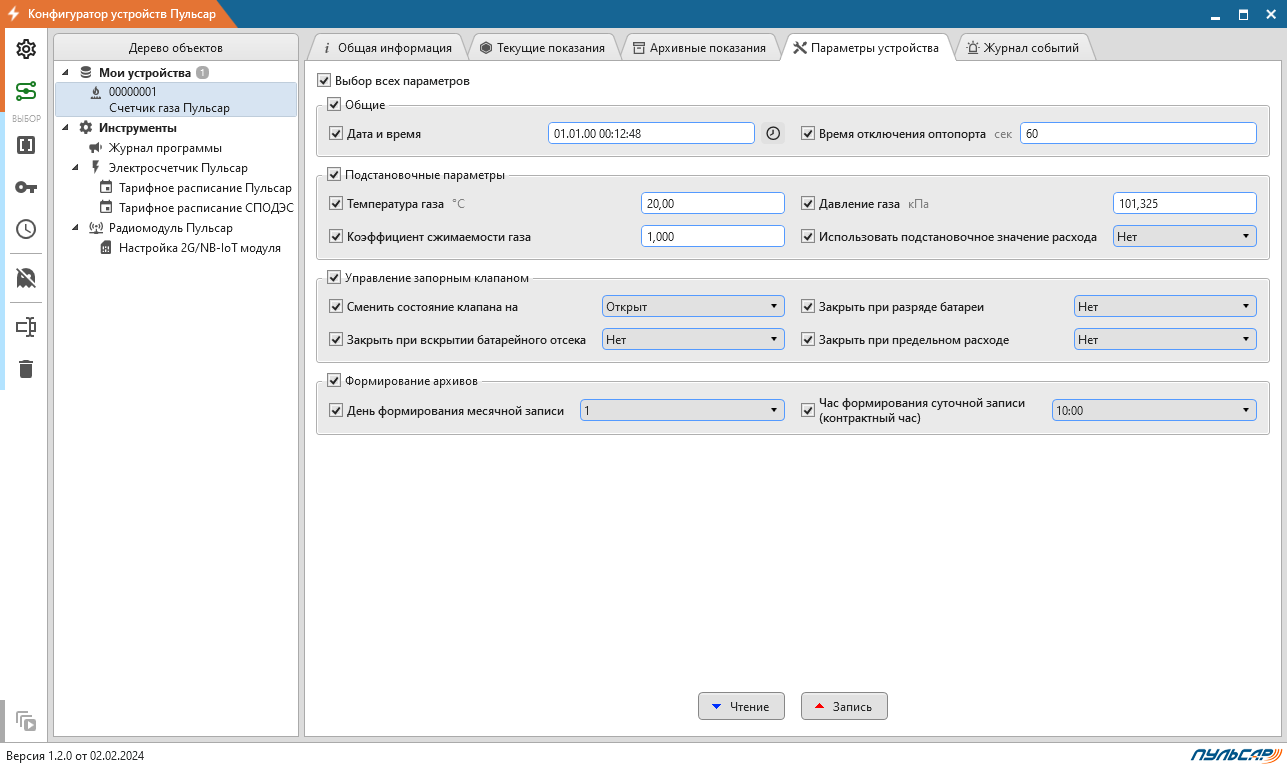
Task: Set current time with clock button
Action: [x=772, y=133]
